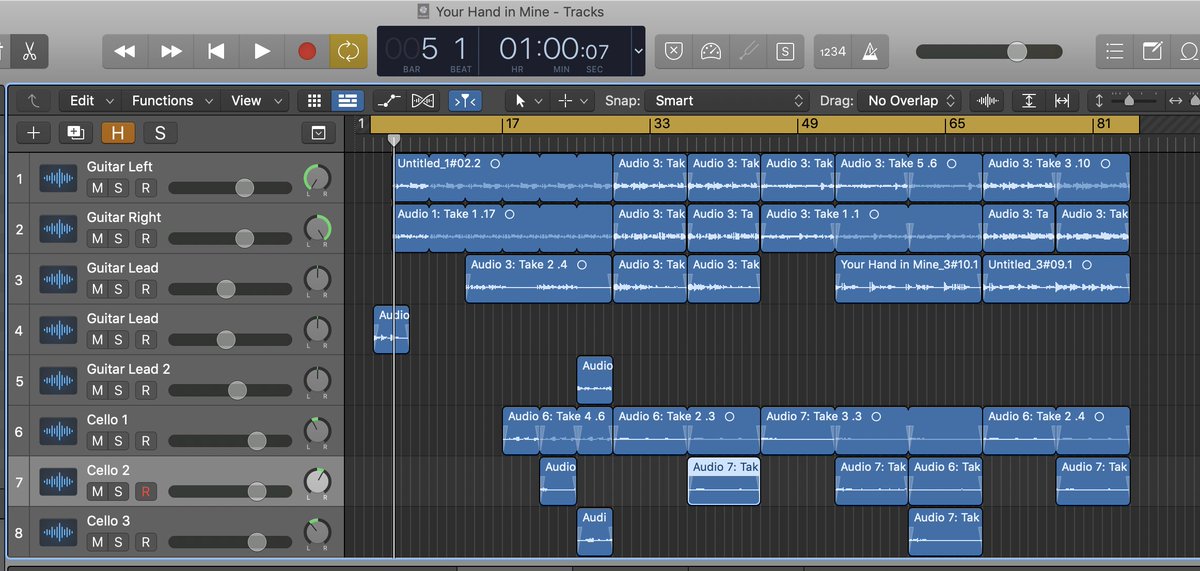
Task: Click the Cello 1 track waveform icon
Action: point(59,431)
